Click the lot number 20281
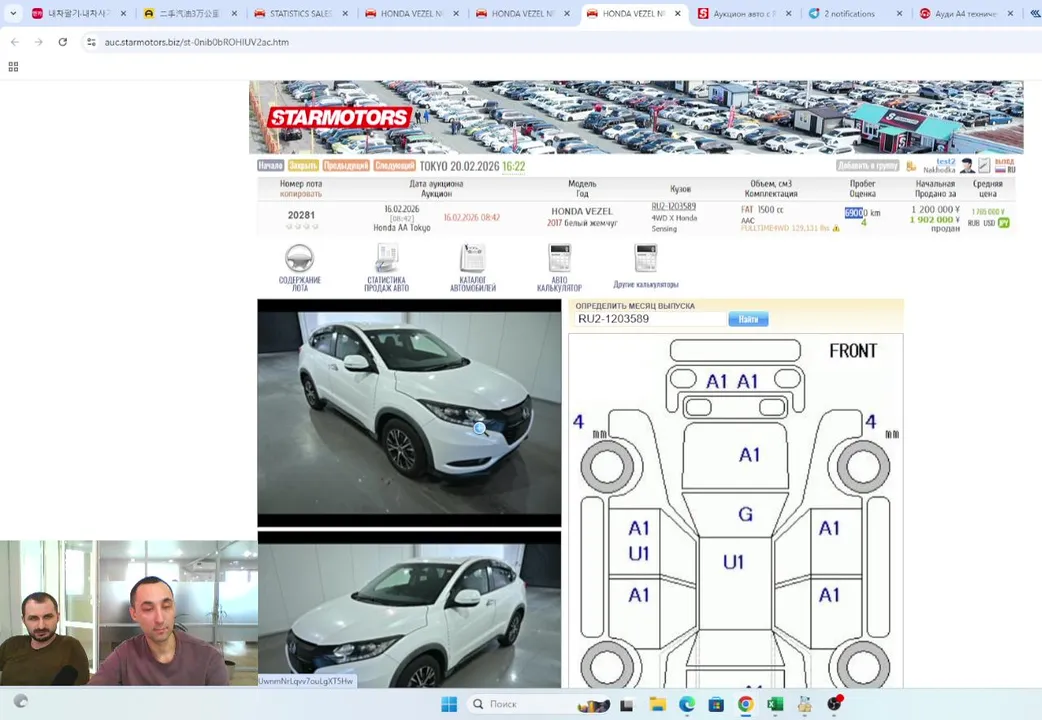Screen dimensions: 1042x720 [301, 215]
